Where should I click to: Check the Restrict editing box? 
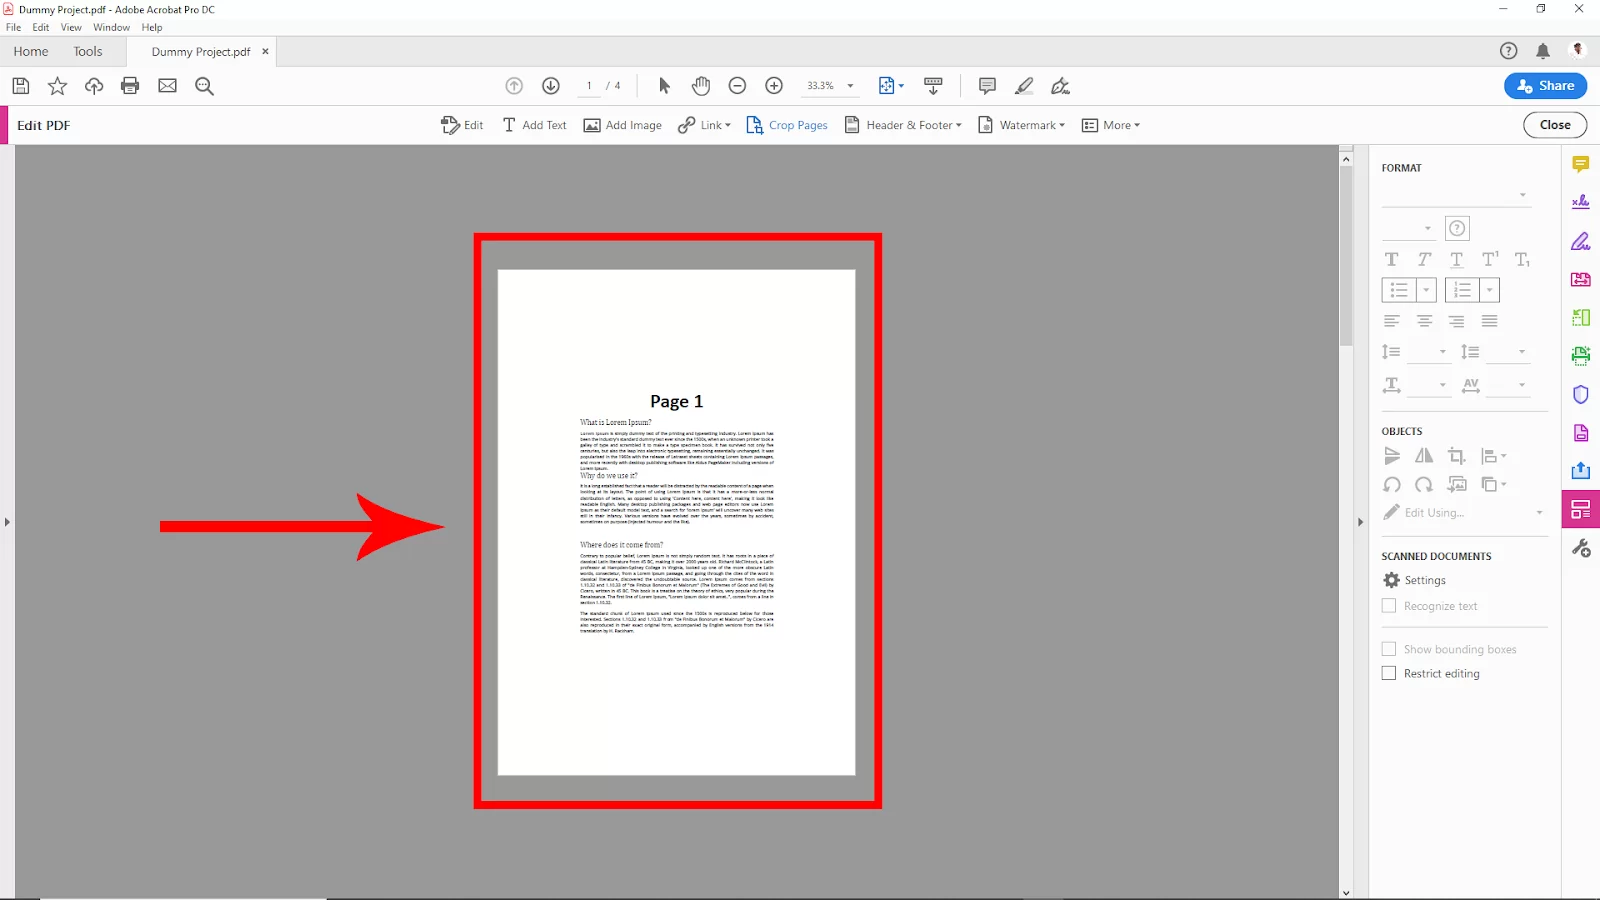(1389, 674)
